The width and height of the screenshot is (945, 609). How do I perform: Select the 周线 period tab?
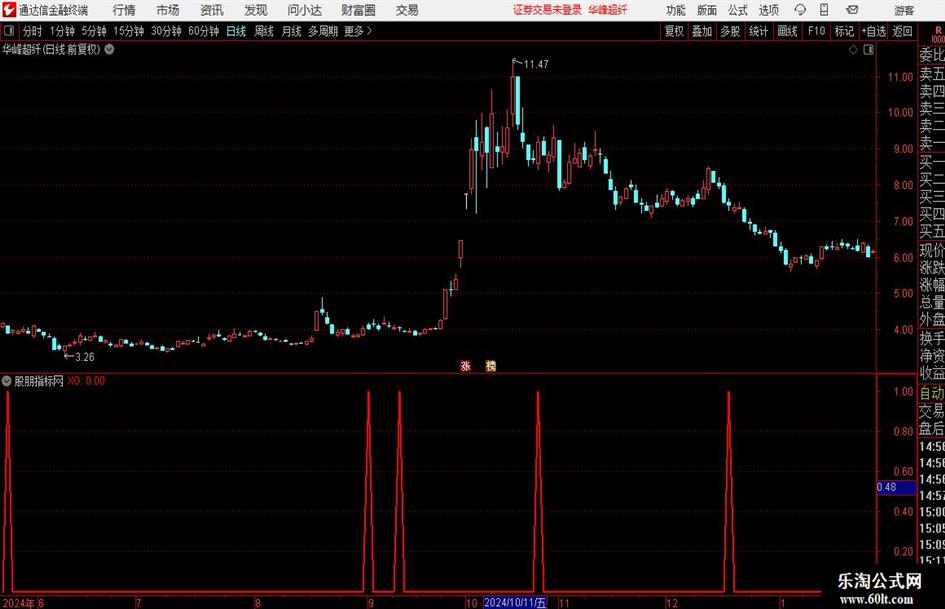(x=264, y=31)
